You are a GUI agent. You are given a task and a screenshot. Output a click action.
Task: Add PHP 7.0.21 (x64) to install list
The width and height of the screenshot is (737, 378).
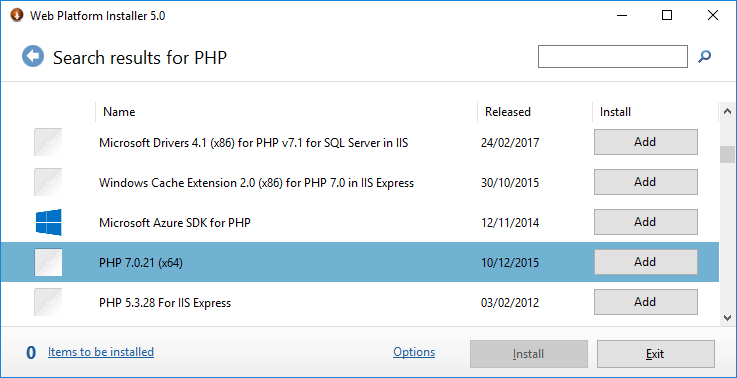[645, 262]
